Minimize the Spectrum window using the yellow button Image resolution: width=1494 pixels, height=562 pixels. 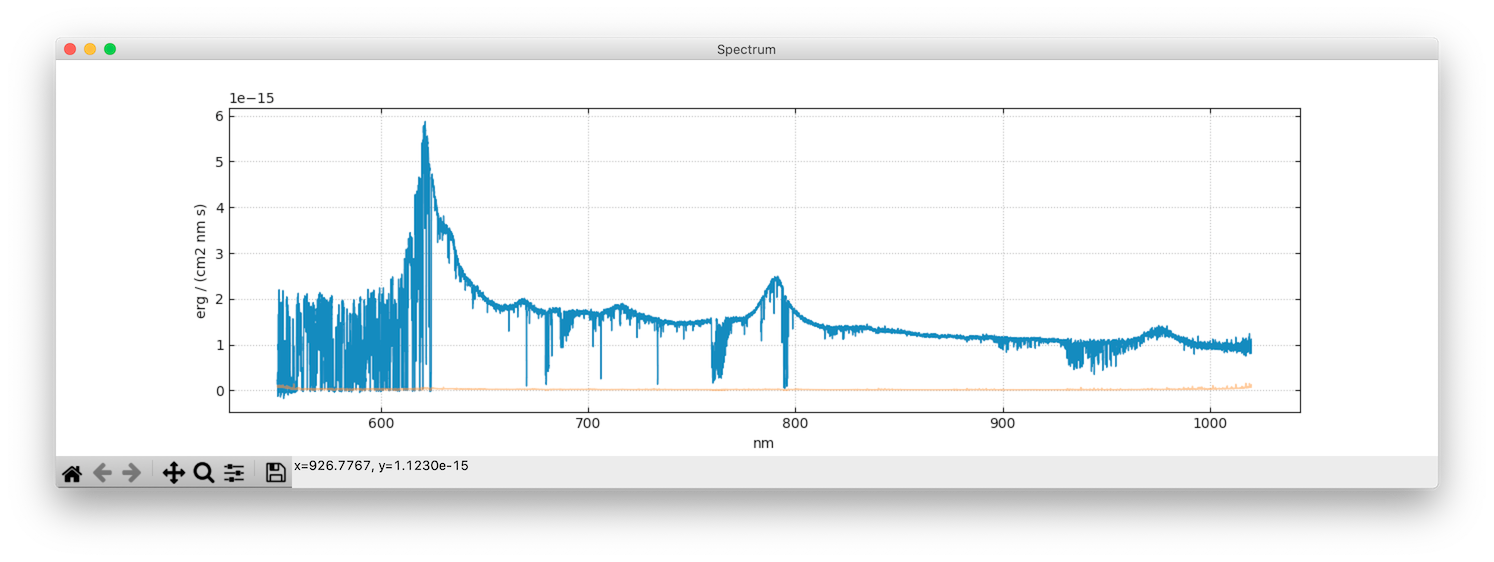pos(90,49)
